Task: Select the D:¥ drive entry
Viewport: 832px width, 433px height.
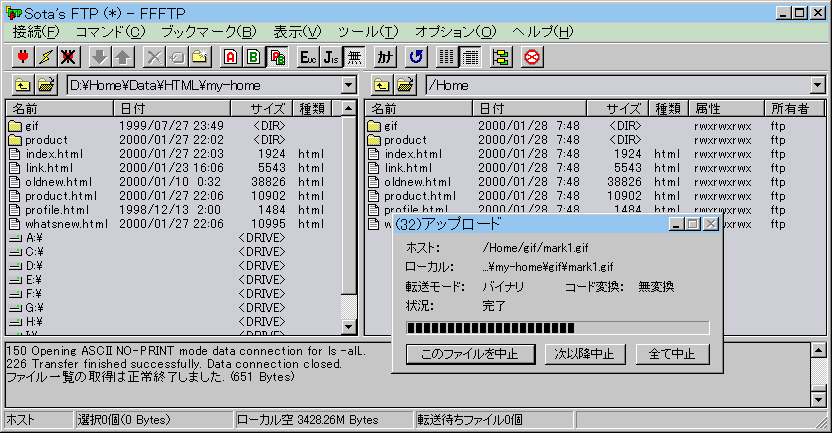Action: pos(26,266)
